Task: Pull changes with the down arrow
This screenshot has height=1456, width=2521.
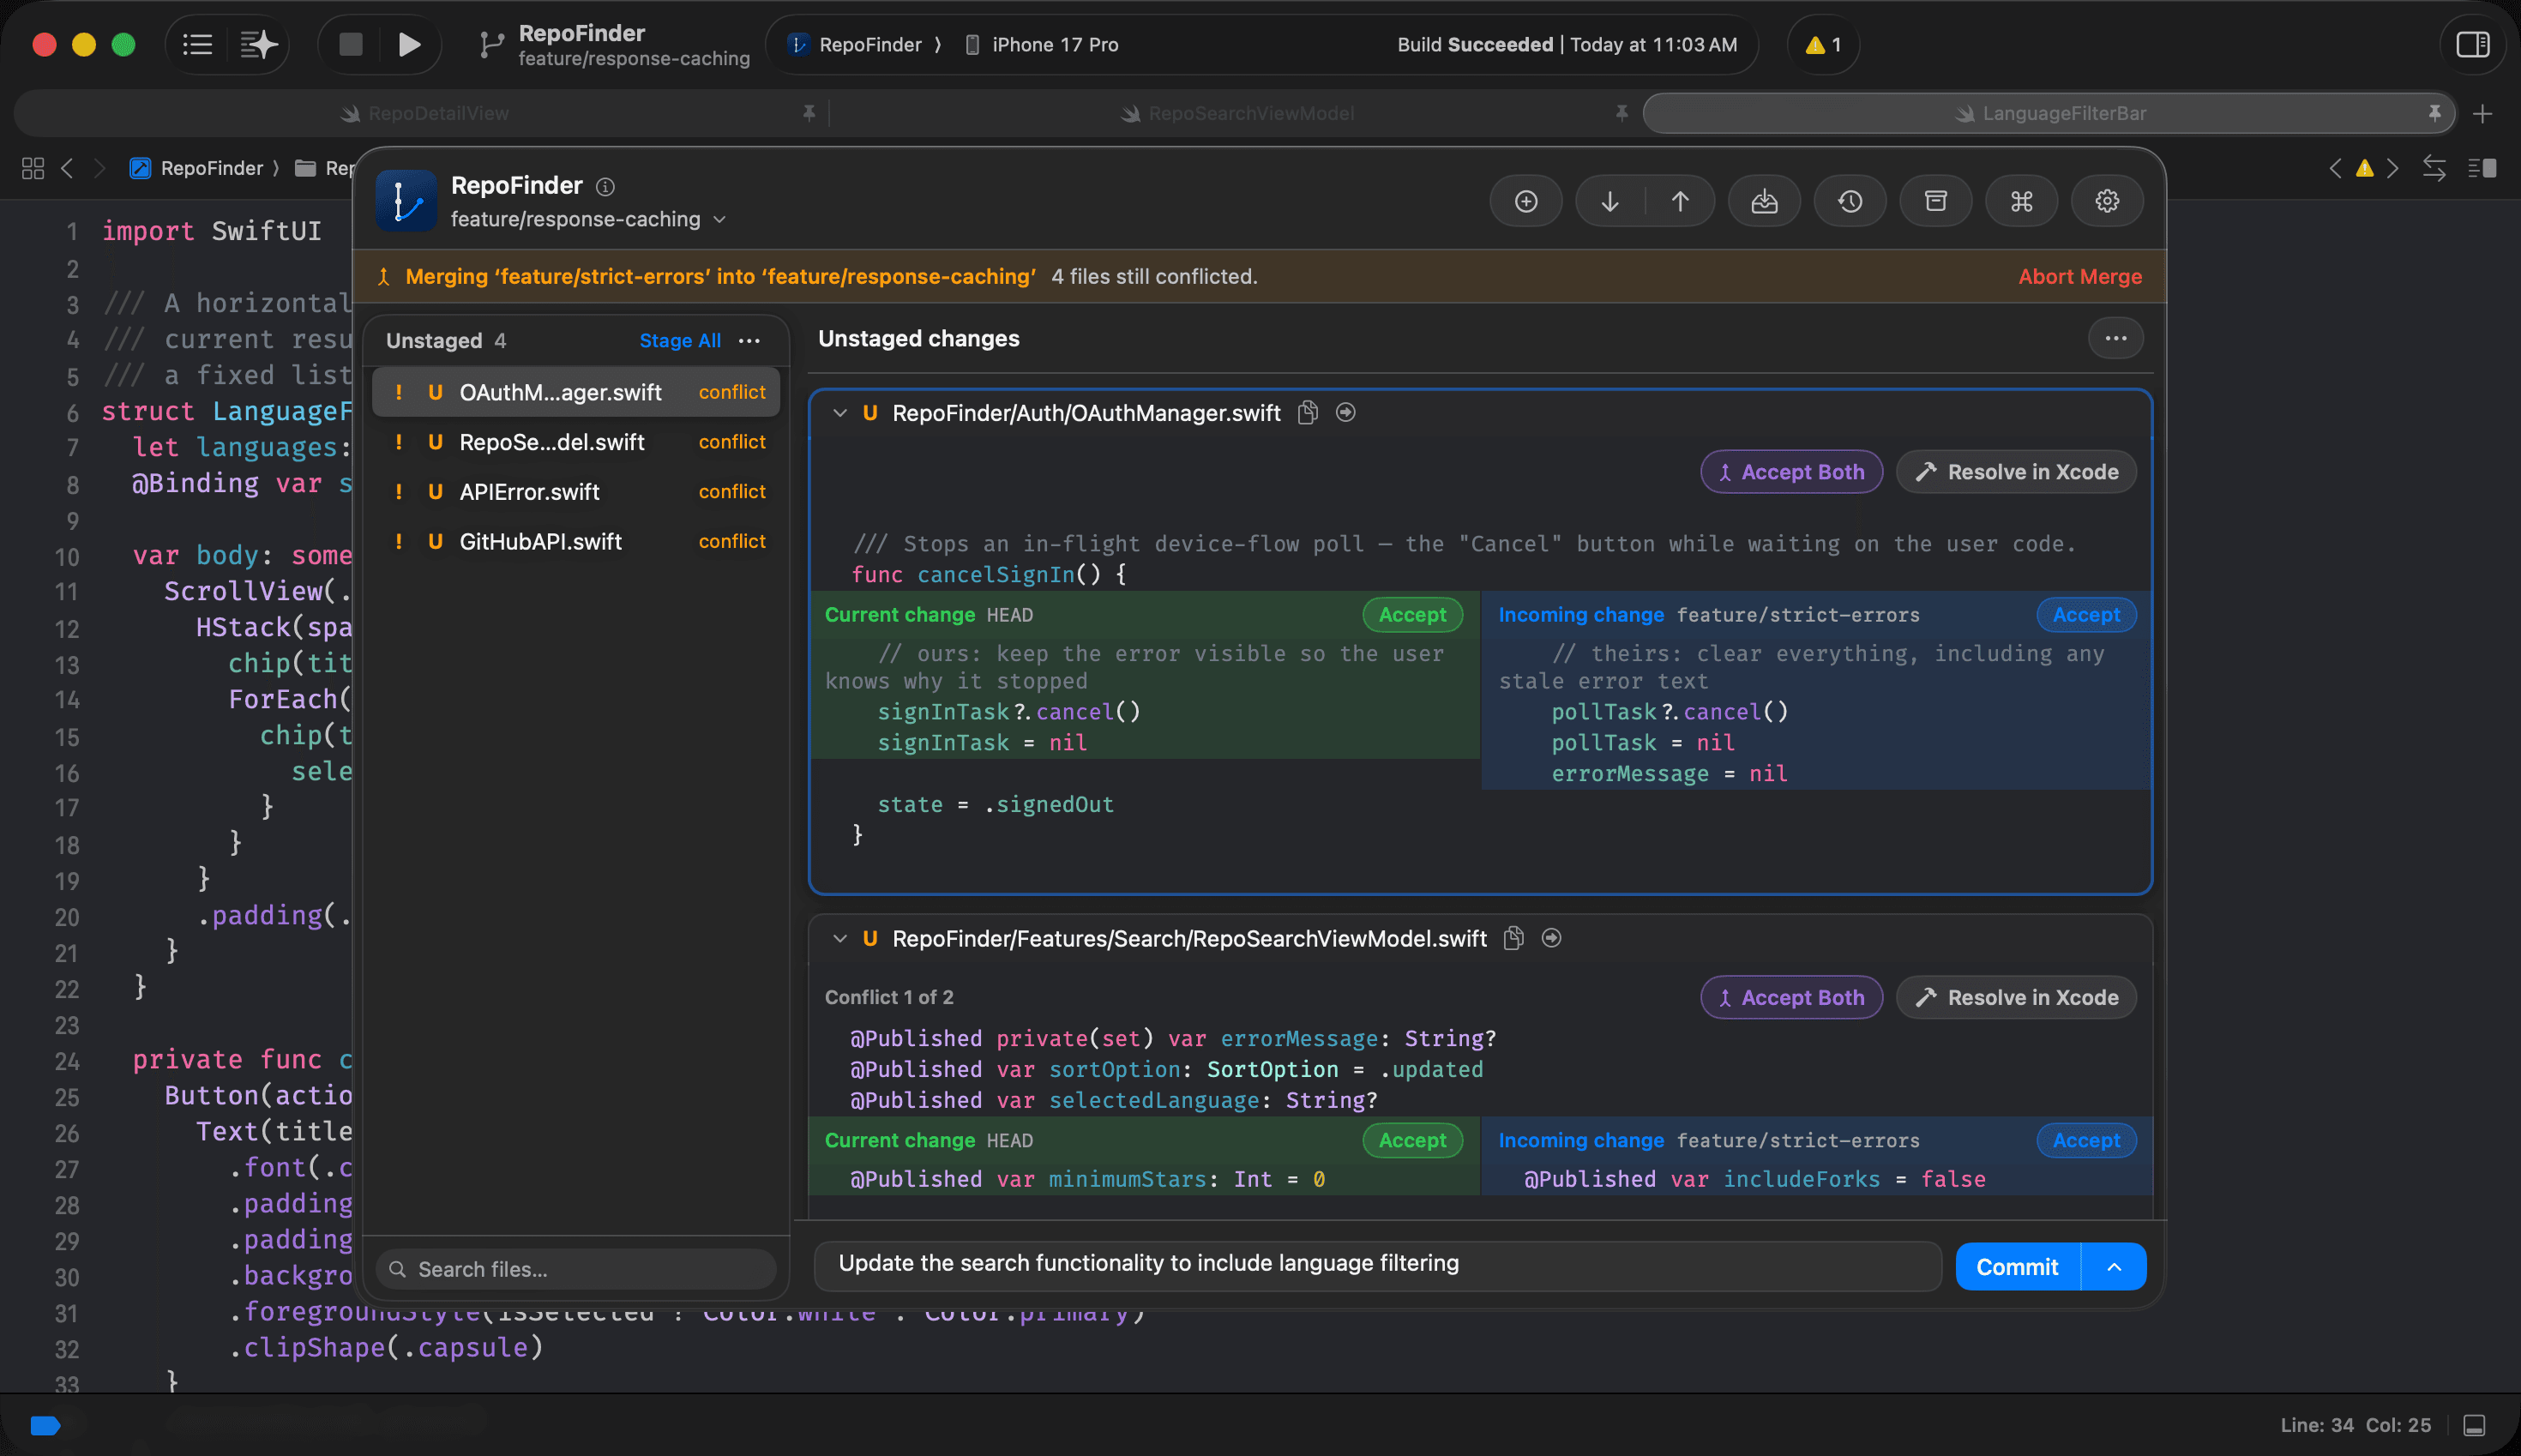Action: 1610,201
